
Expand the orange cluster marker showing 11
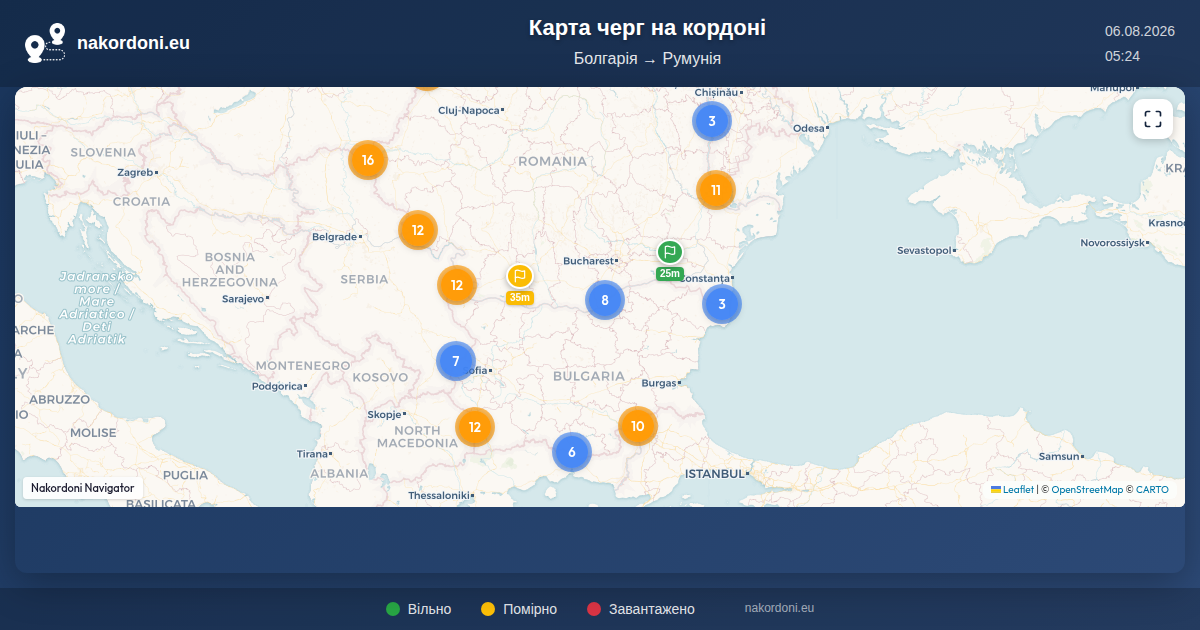pyautogui.click(x=716, y=190)
